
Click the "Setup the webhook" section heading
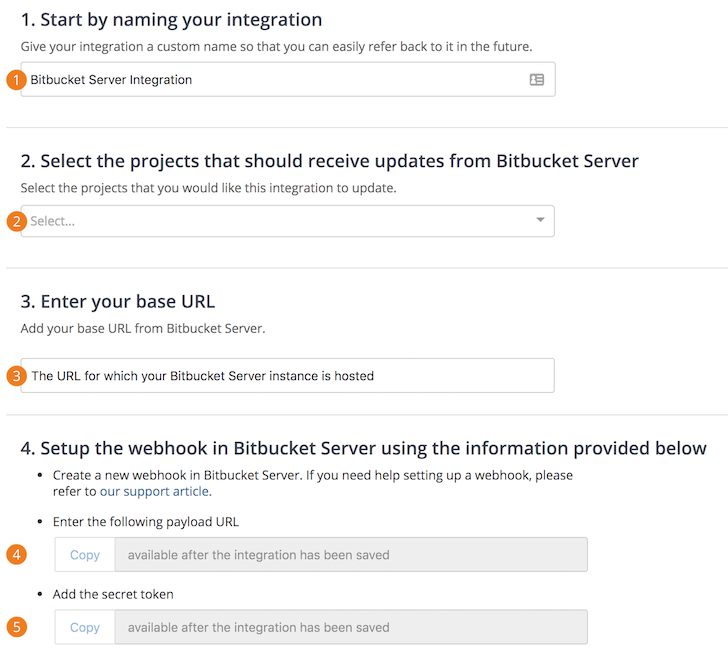[x=363, y=447]
